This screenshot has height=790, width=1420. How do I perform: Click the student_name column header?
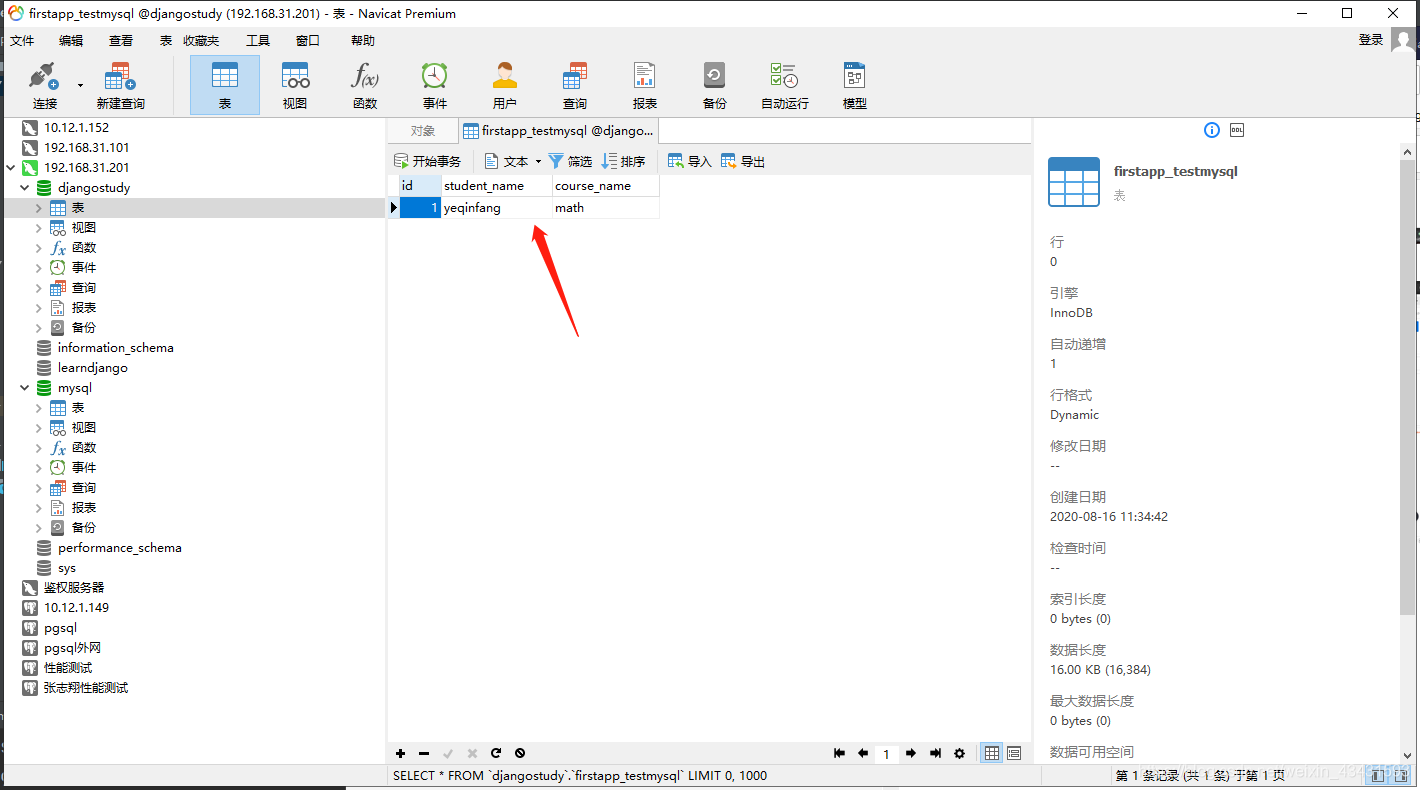pos(497,186)
